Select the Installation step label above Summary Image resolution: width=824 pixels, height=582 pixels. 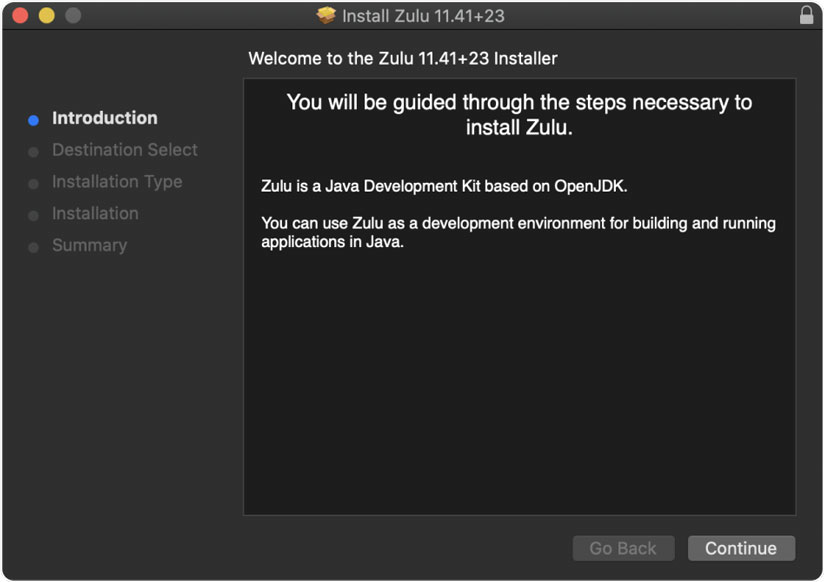[x=95, y=213]
